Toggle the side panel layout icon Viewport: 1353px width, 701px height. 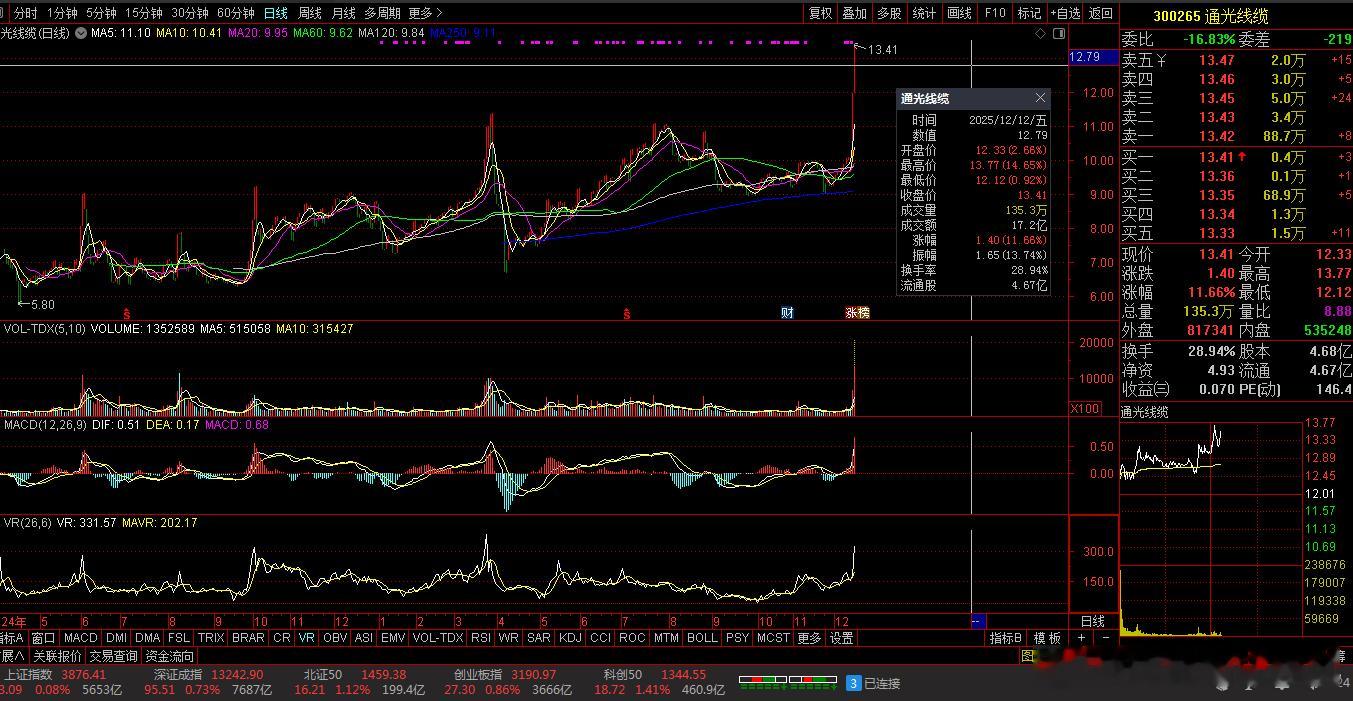1059,33
